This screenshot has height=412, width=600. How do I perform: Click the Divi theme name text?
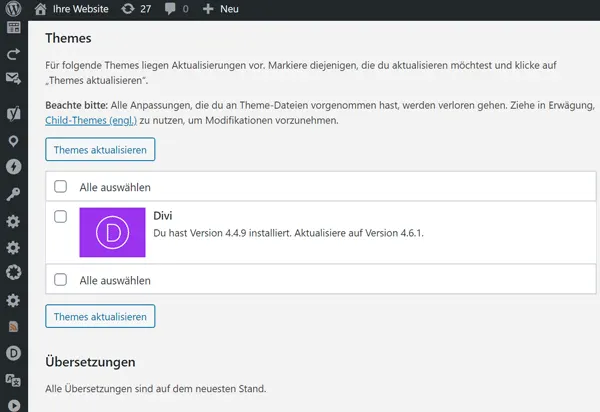pos(163,216)
